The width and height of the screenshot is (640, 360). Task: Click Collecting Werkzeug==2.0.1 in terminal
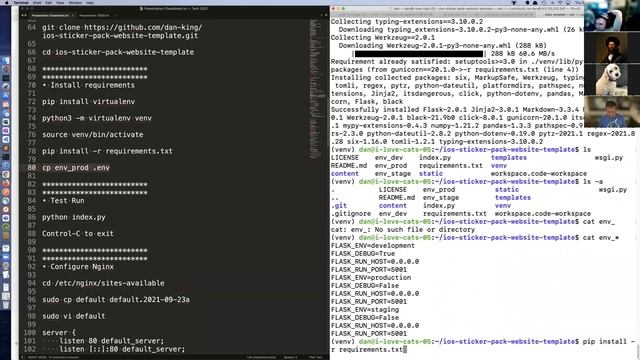click(x=383, y=38)
